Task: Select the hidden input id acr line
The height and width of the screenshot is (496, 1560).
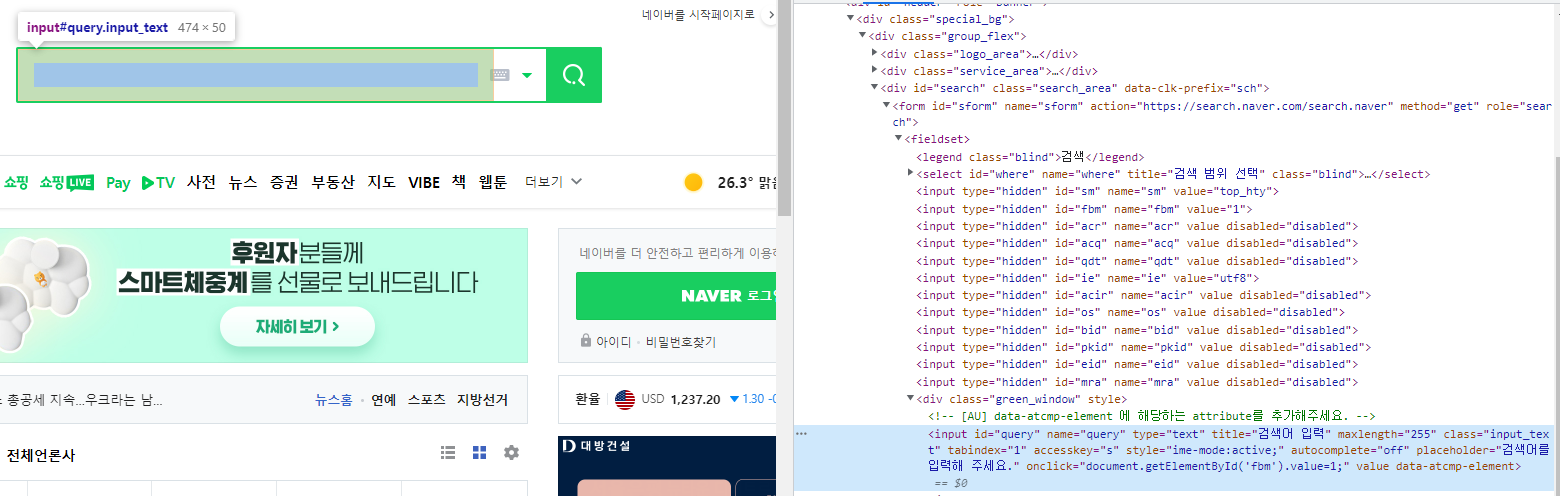Action: [1137, 226]
